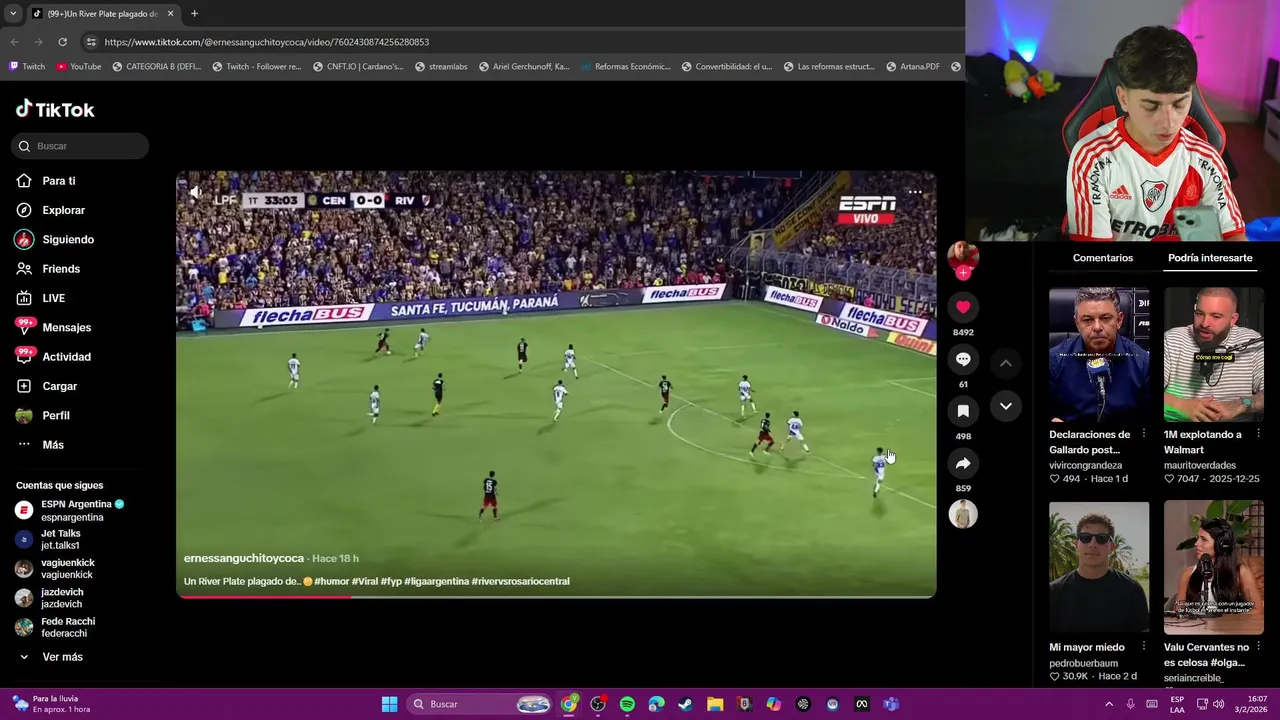Open comments via speech bubble icon
The image size is (1280, 720).
point(963,359)
